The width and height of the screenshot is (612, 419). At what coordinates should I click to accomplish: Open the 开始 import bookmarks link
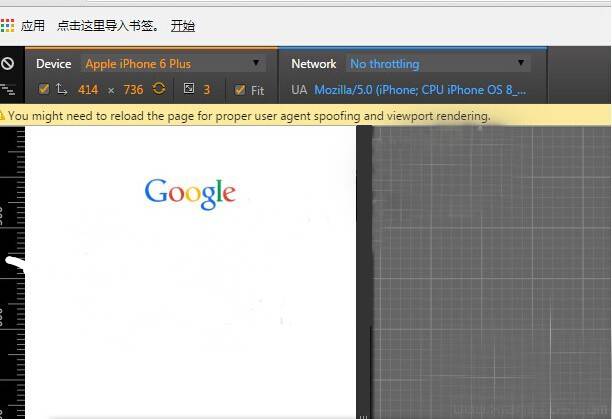tap(183, 26)
